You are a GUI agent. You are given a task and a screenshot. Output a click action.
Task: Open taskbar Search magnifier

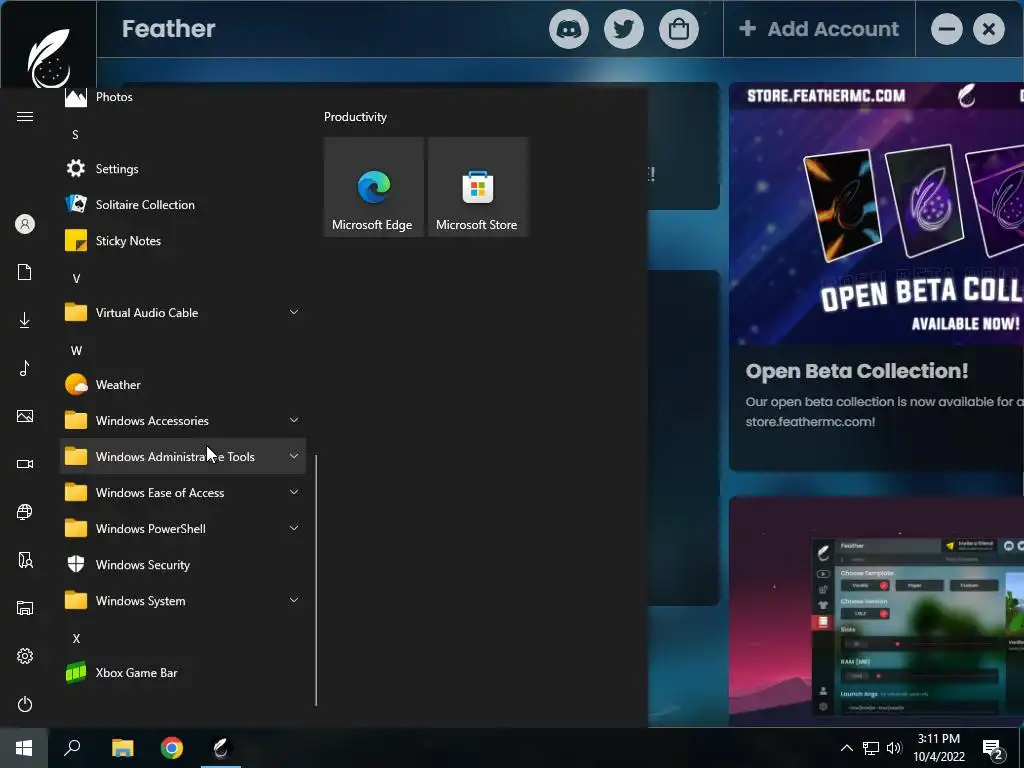[x=72, y=748]
